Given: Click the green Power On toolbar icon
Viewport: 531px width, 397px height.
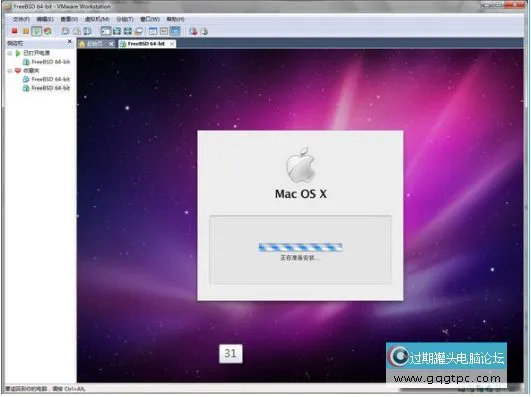Looking at the screenshot, I should pyautogui.click(x=37, y=31).
